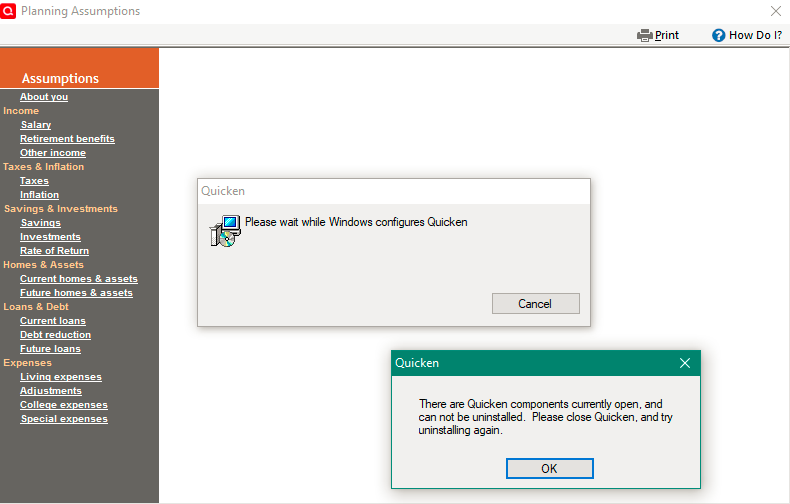Image resolution: width=790 pixels, height=504 pixels.
Task: Open Future homes & assets
Action: tap(76, 293)
